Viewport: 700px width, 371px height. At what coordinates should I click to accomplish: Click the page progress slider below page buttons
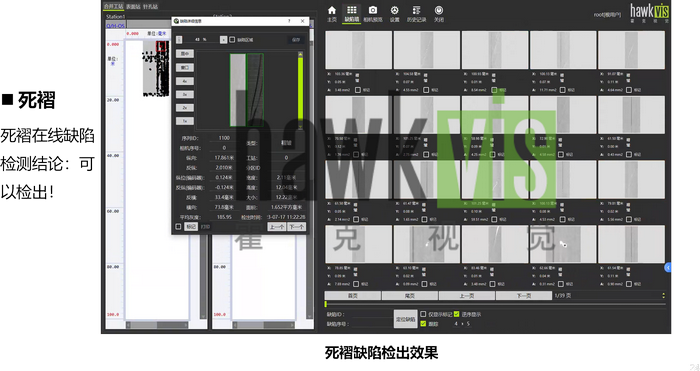pyautogui.click(x=495, y=304)
